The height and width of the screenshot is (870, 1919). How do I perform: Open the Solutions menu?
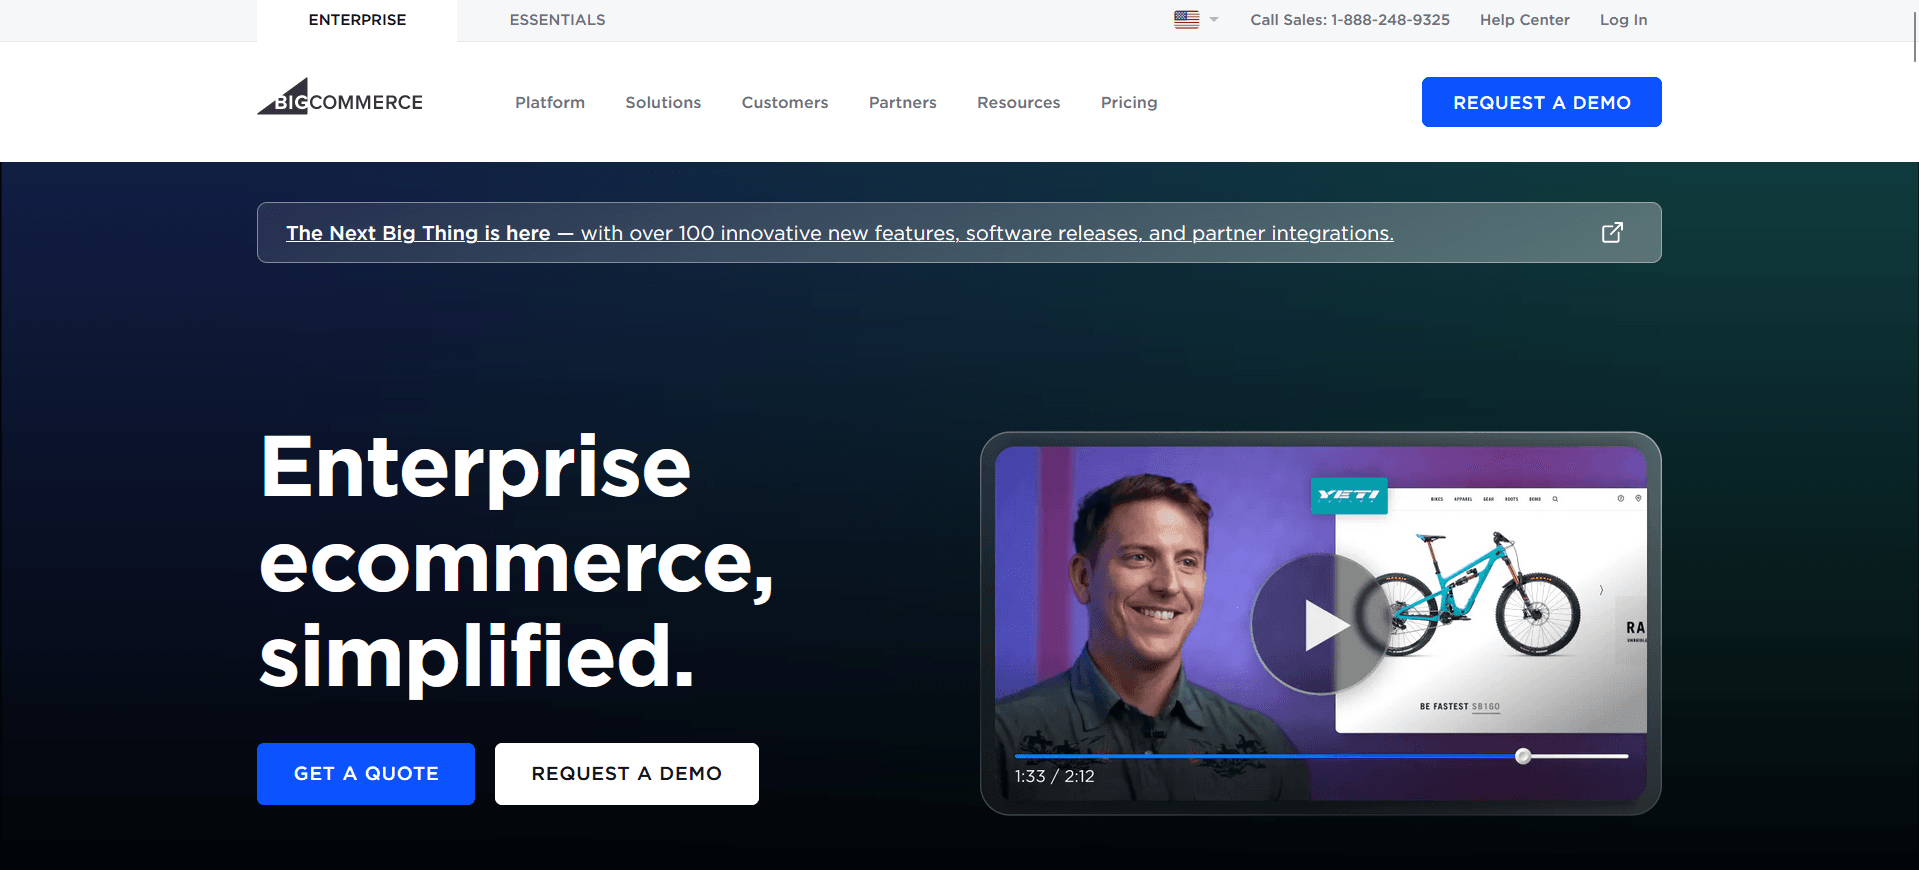tap(663, 102)
